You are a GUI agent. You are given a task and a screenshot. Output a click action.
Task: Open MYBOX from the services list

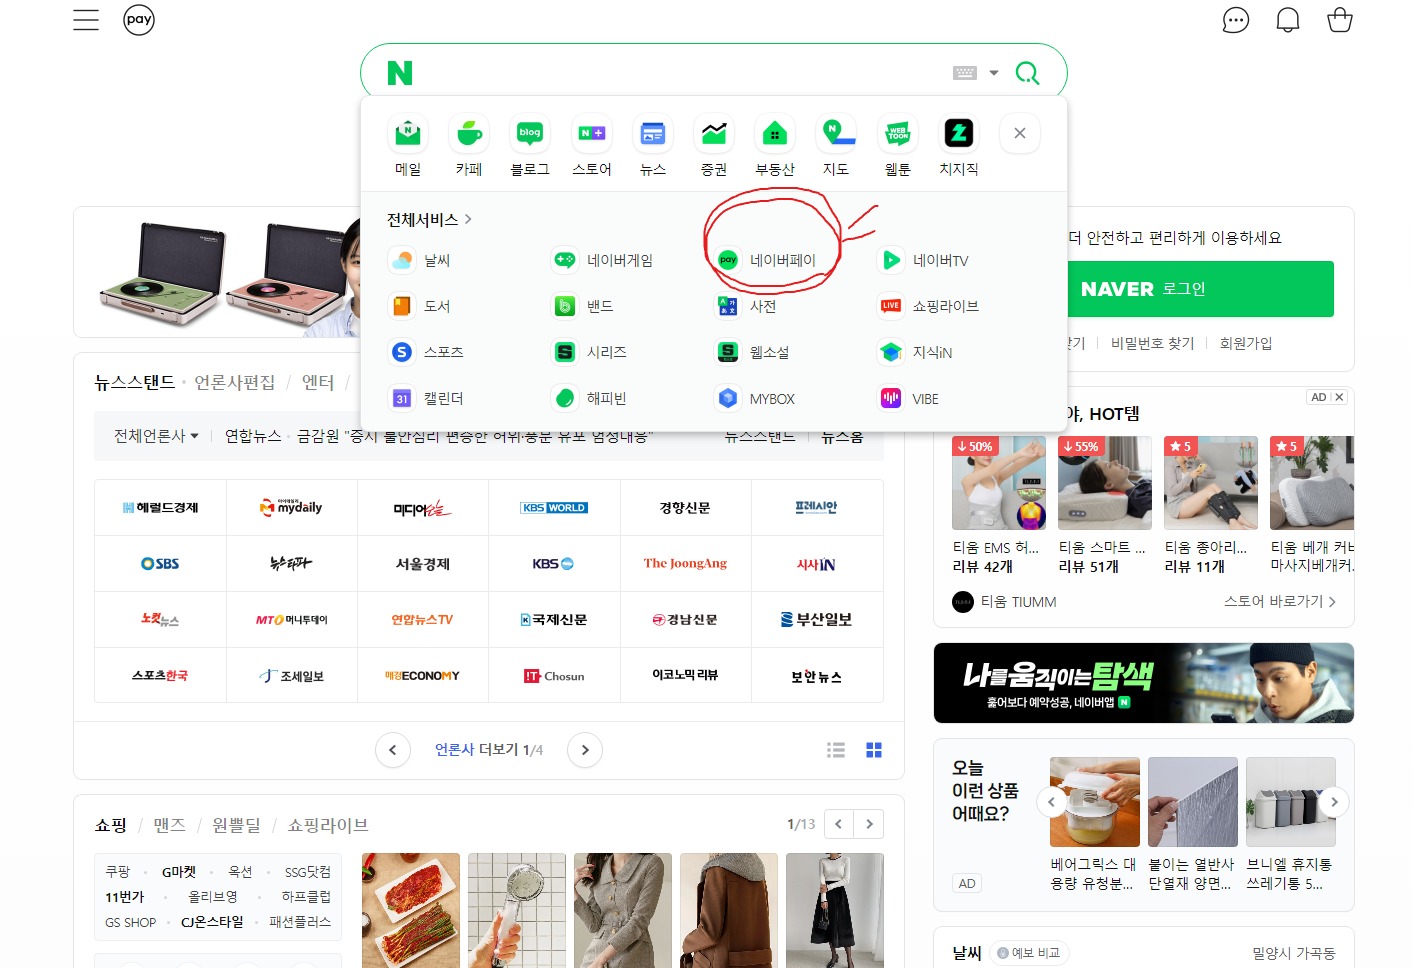click(x=756, y=398)
